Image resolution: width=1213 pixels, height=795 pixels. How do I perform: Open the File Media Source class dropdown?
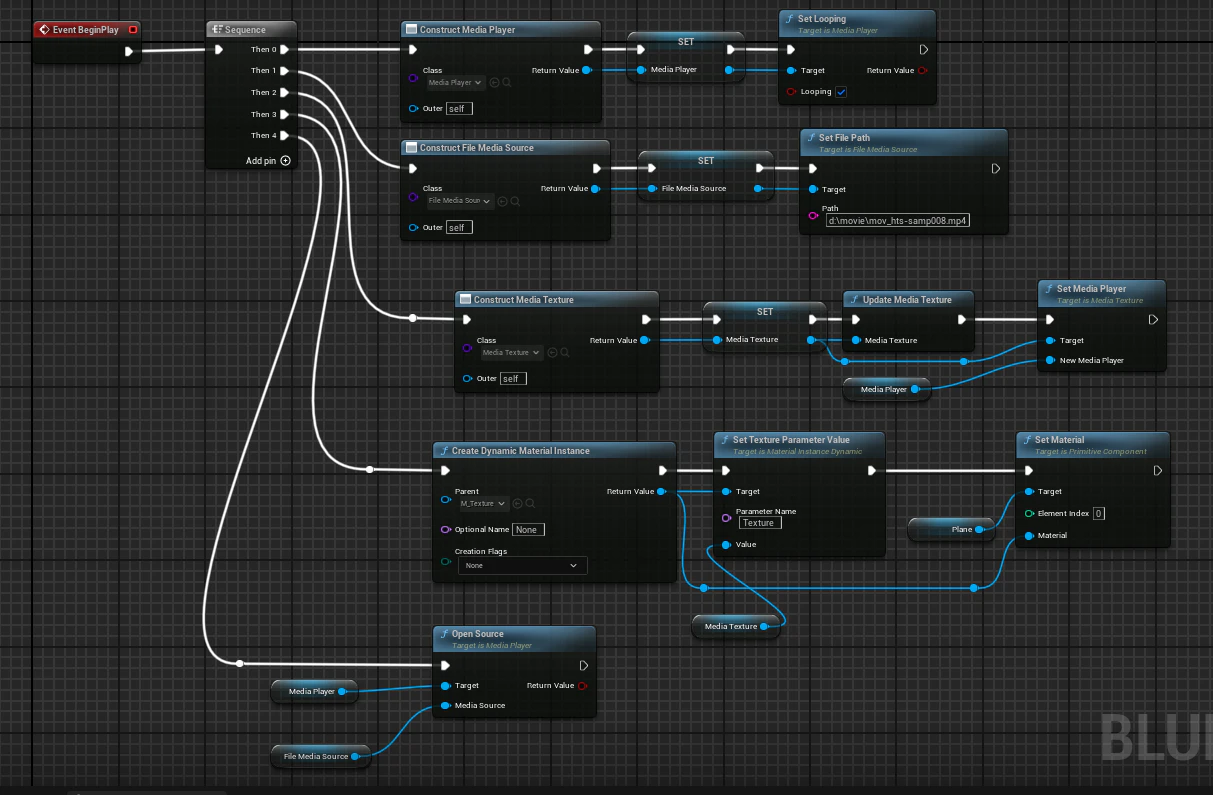460,201
